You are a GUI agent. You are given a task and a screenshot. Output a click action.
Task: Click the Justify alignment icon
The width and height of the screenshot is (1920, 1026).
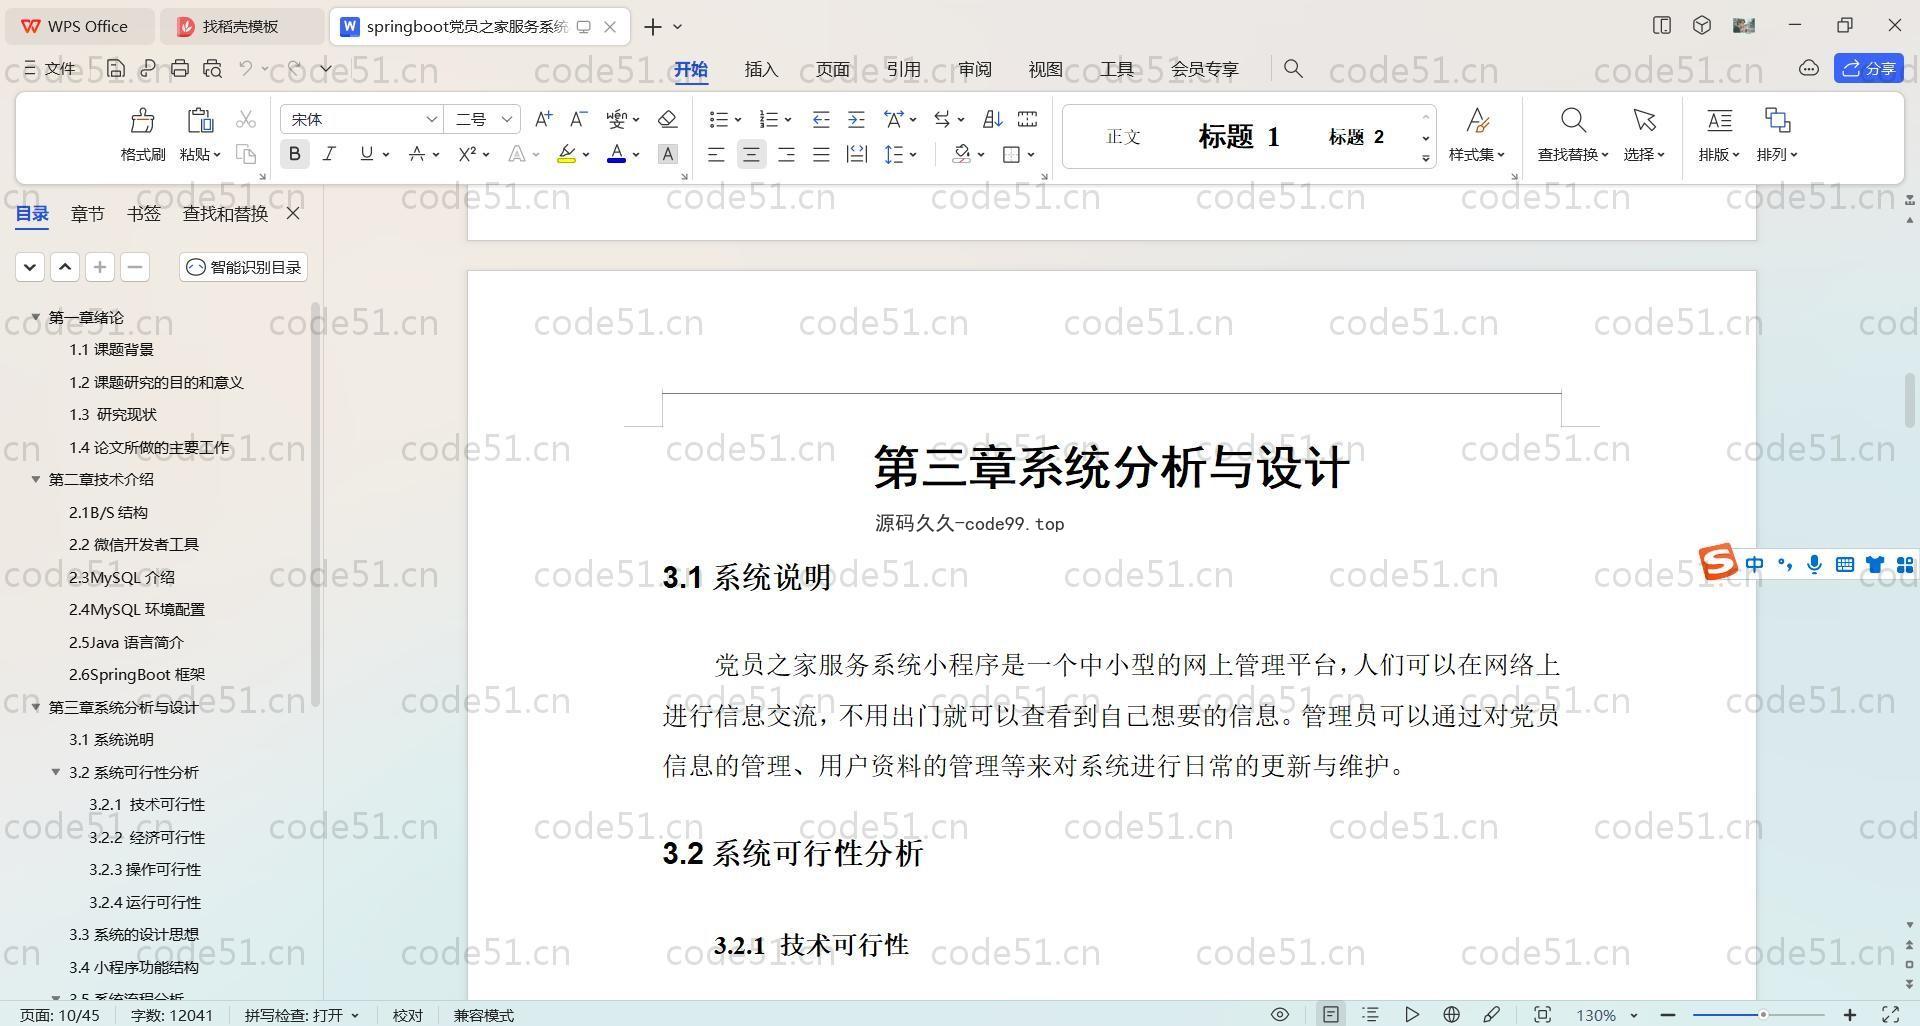click(x=821, y=154)
